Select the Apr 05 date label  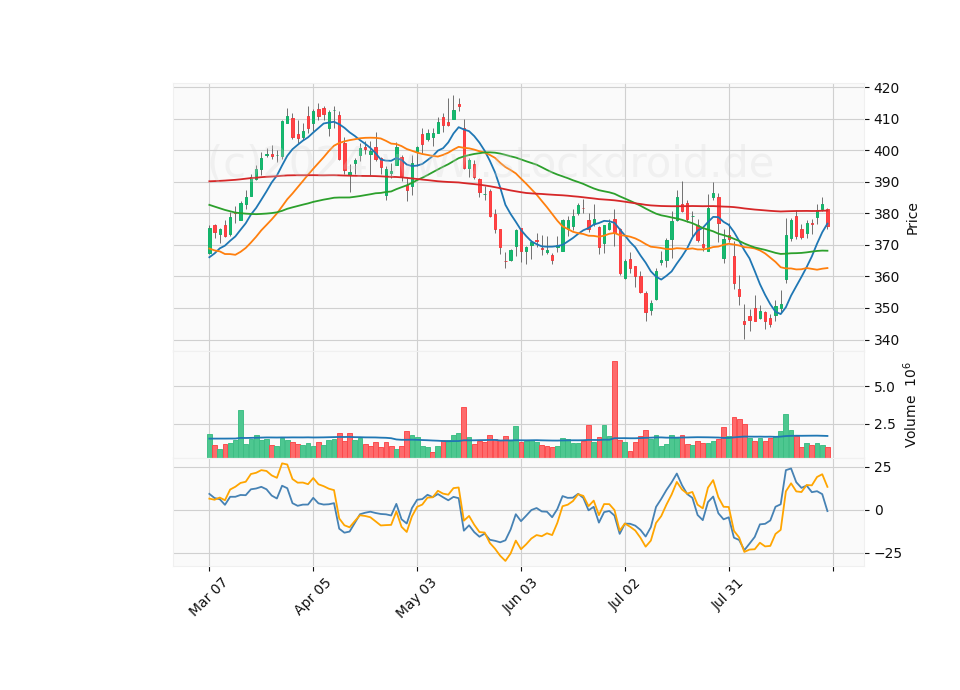coord(312,596)
